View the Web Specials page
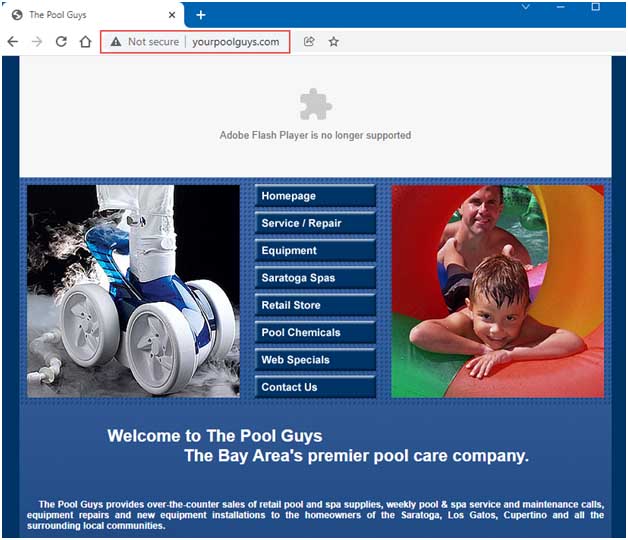Screen dimensions: 628x540 315,360
